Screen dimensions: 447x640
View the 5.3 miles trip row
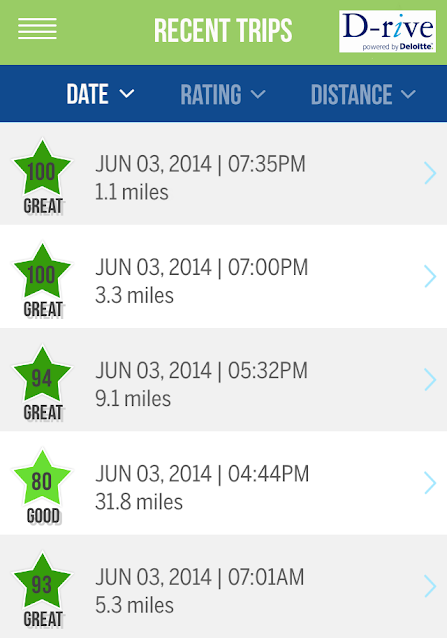(x=223, y=587)
